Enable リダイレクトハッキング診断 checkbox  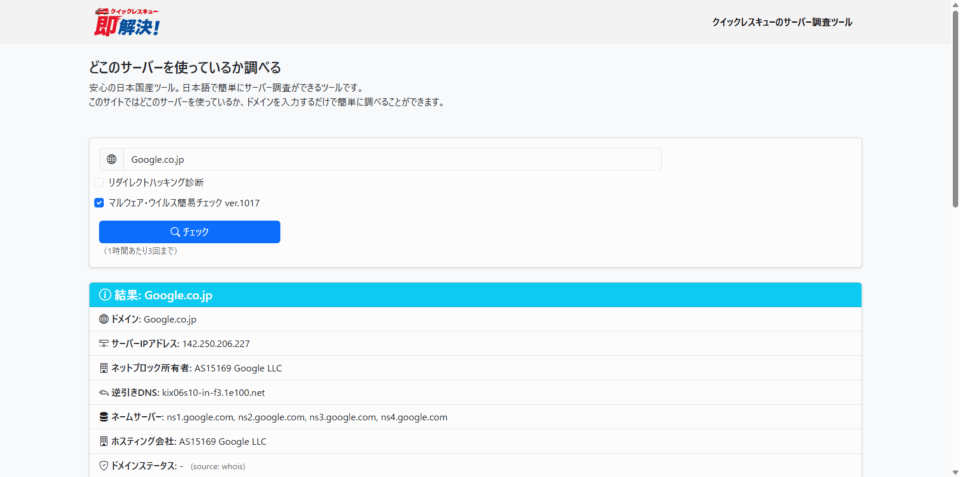click(x=99, y=182)
